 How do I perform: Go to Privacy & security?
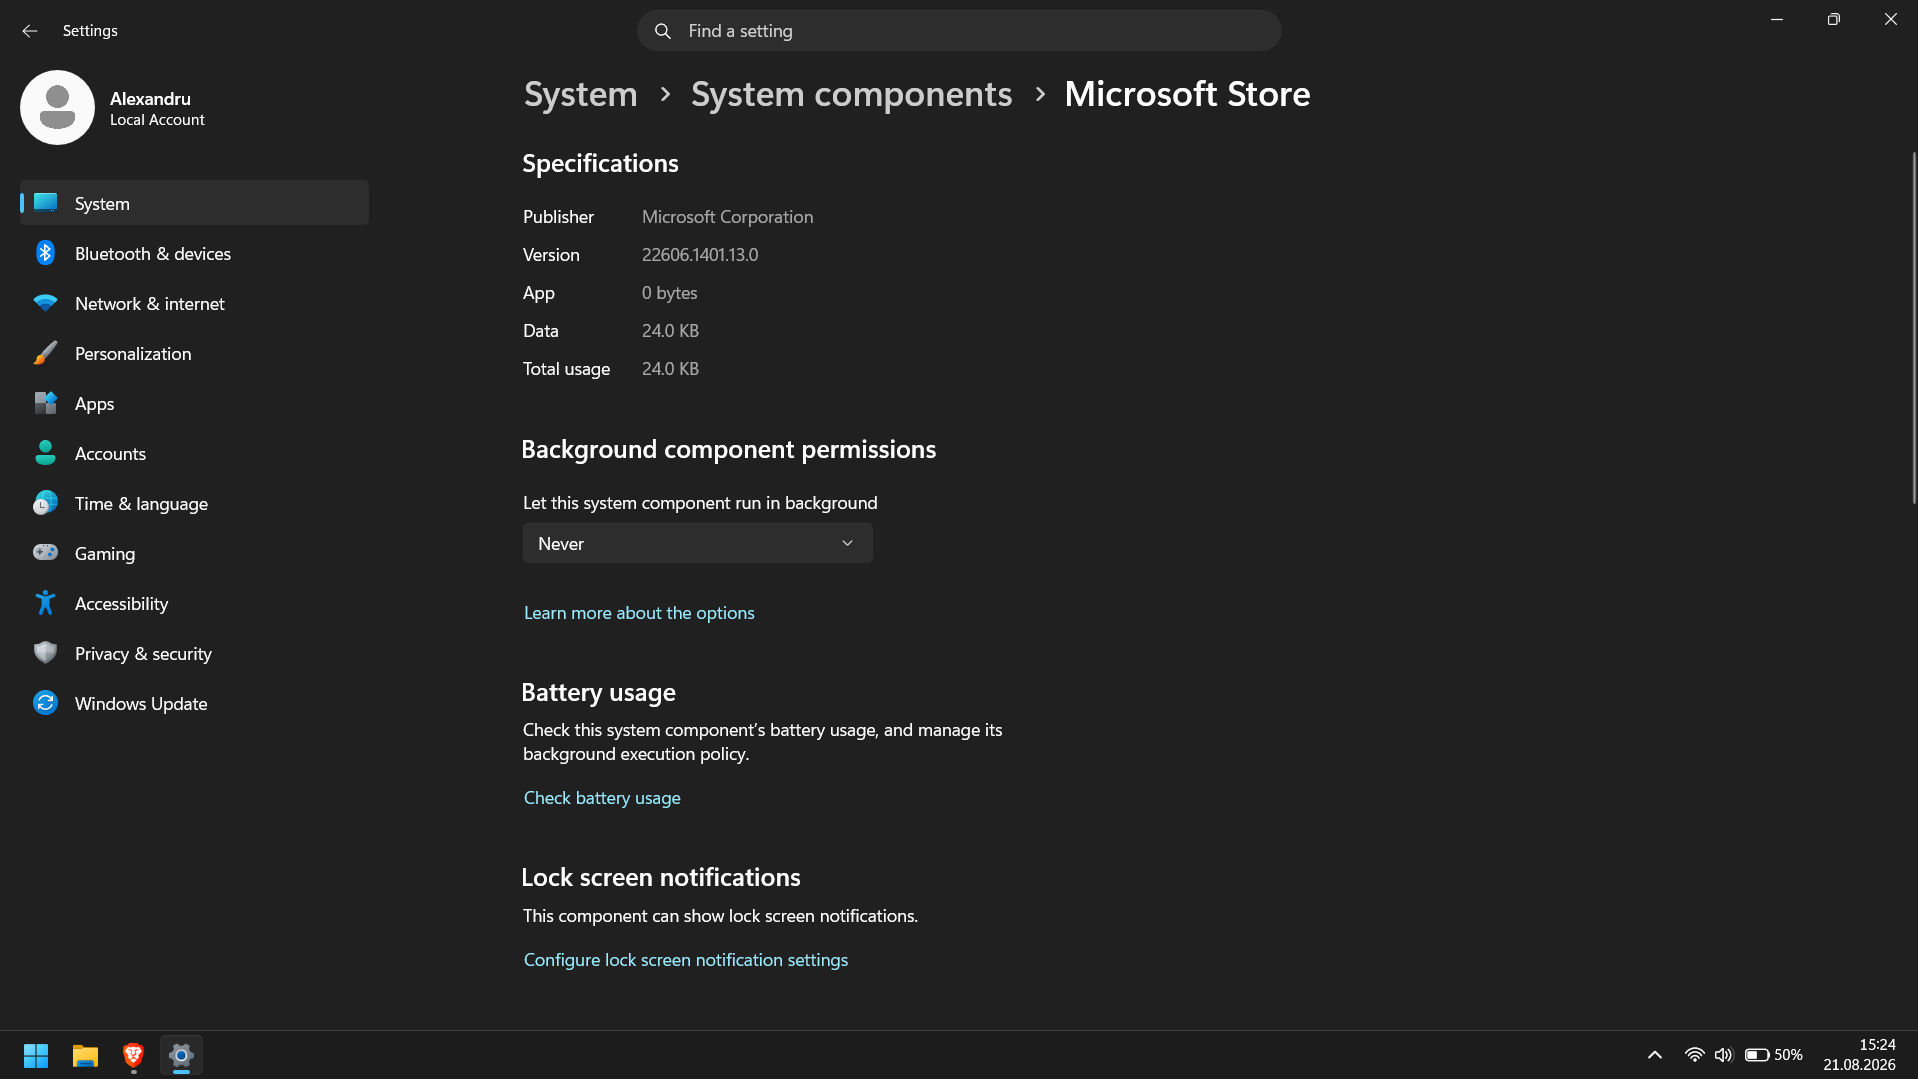pyautogui.click(x=194, y=653)
